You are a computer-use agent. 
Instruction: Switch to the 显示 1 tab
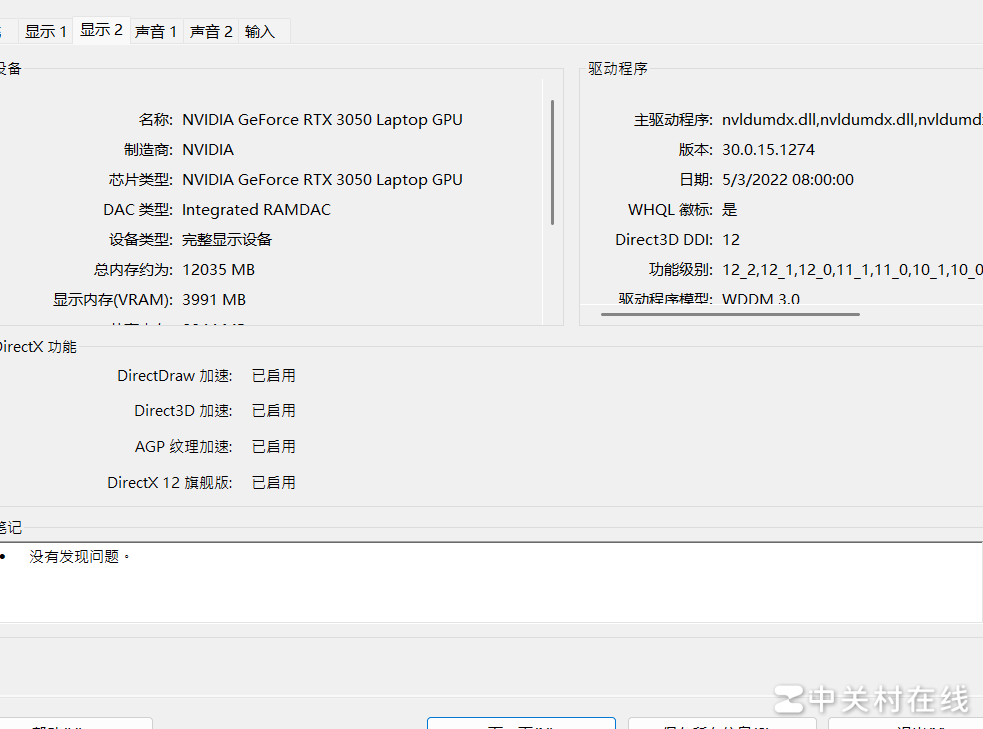pos(46,31)
